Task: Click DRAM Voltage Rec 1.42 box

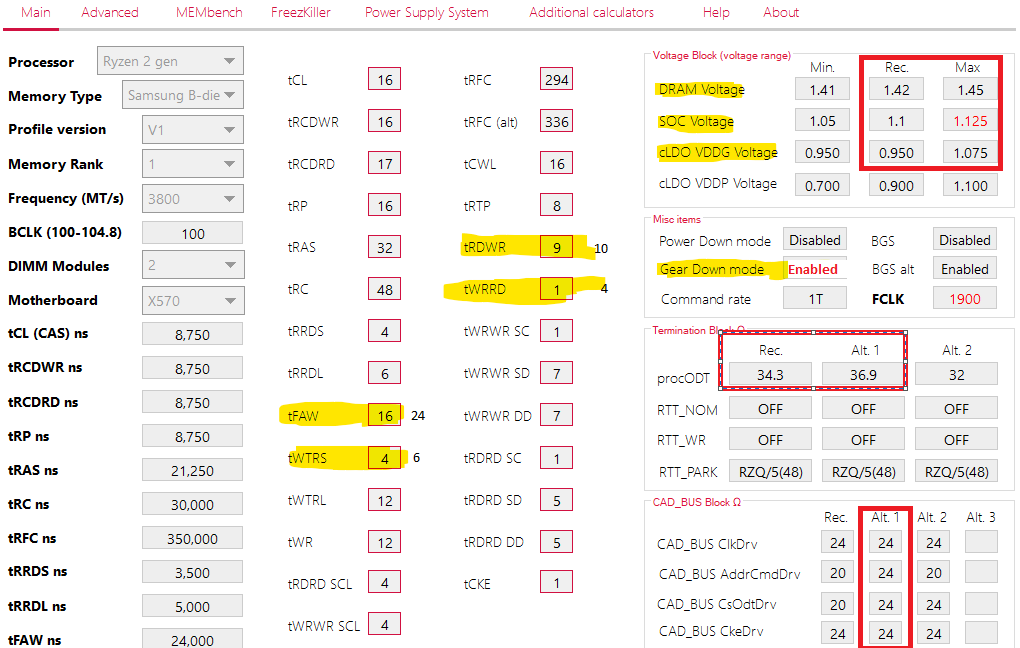Action: [x=896, y=89]
